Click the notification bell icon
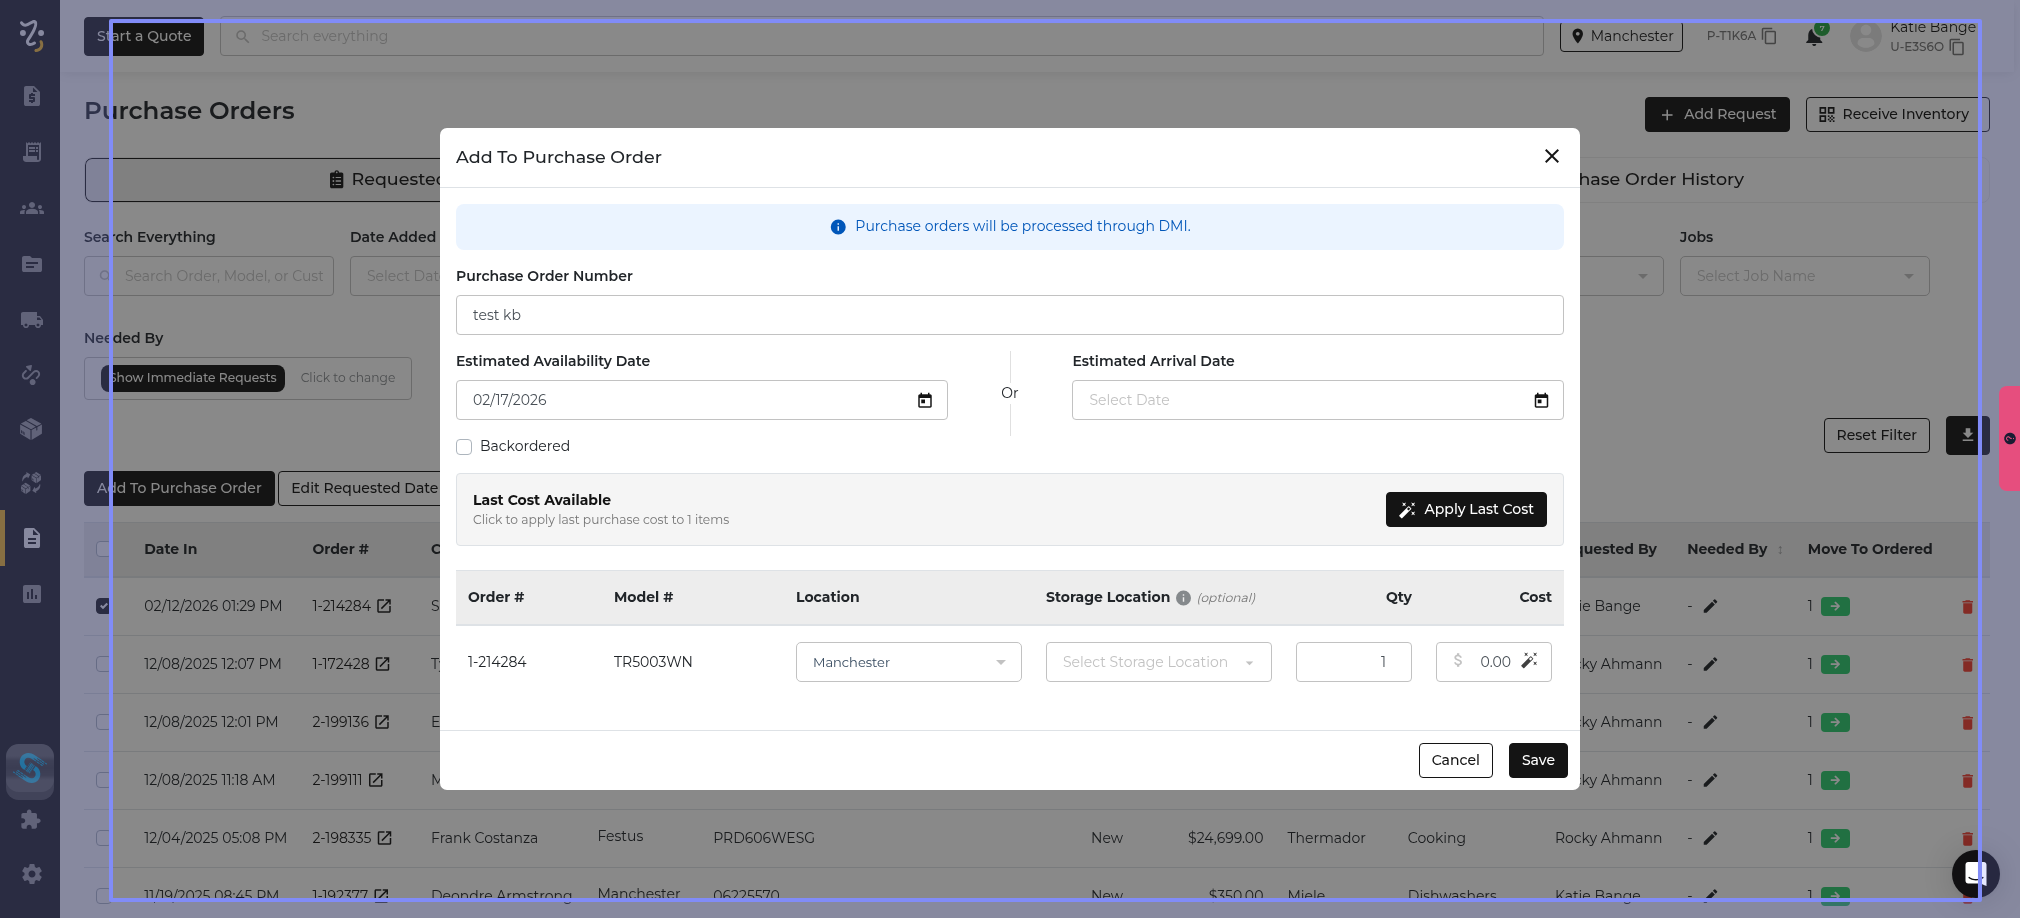This screenshot has width=2020, height=918. click(x=1813, y=37)
